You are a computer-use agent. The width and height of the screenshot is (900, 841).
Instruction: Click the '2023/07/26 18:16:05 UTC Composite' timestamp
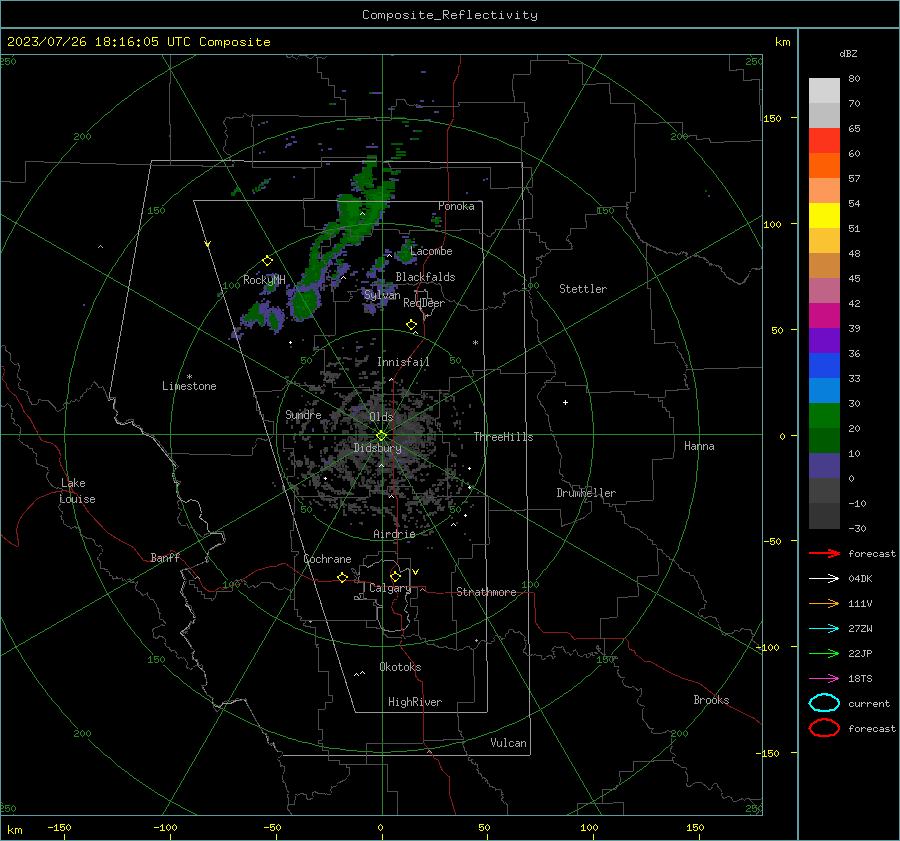click(x=138, y=42)
